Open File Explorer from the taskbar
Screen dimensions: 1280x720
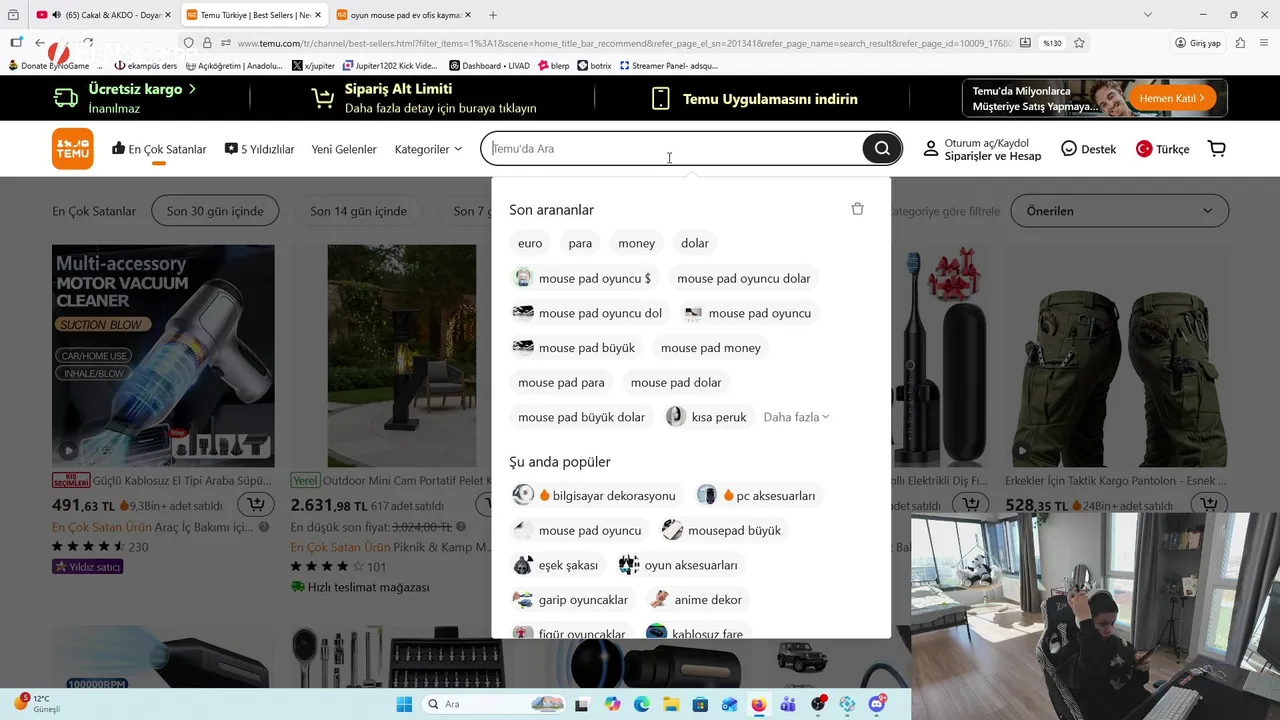coord(671,704)
